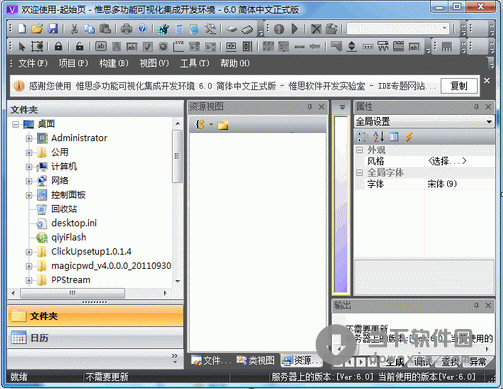
Task: Save using the floppy disk icon
Action: point(53,29)
